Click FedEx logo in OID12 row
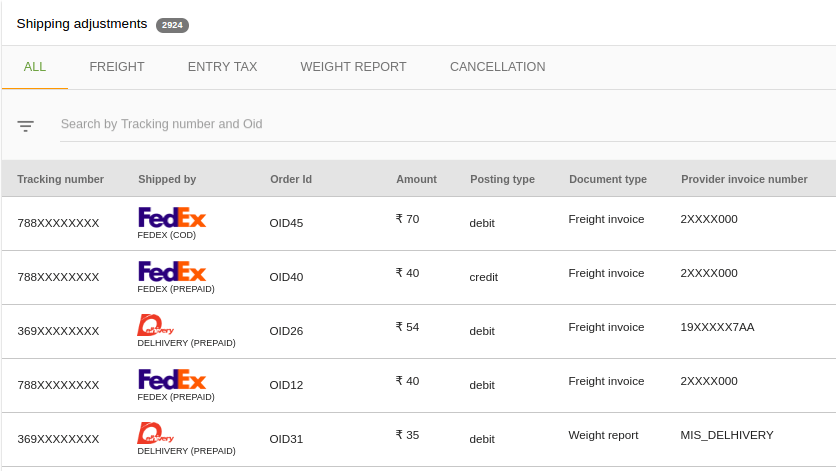 (172, 379)
